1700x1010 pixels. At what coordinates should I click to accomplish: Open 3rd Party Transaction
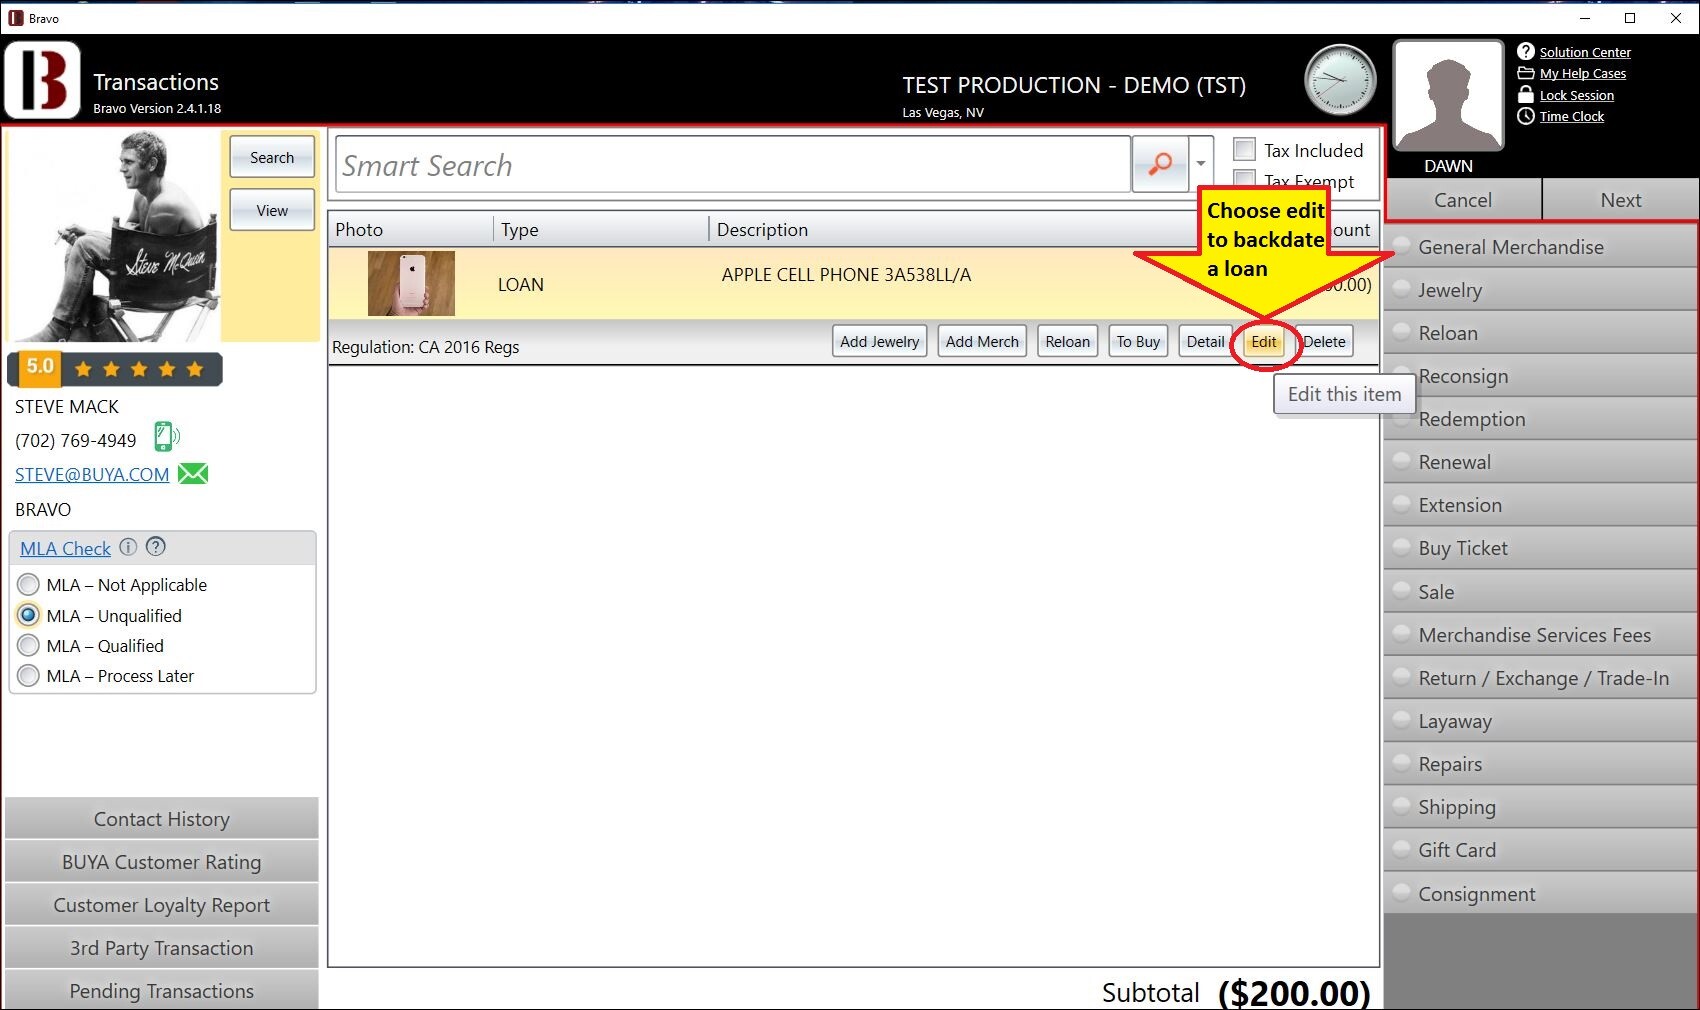tap(162, 948)
